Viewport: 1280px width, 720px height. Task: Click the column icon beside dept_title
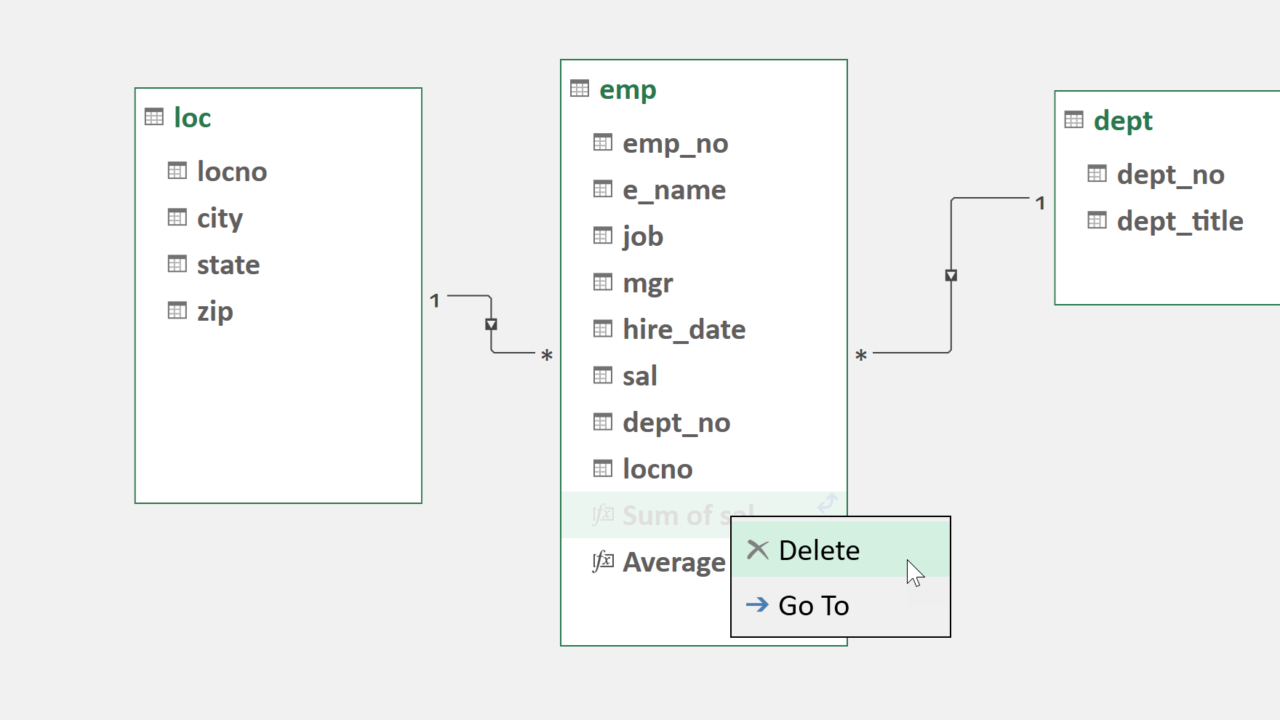click(1097, 221)
